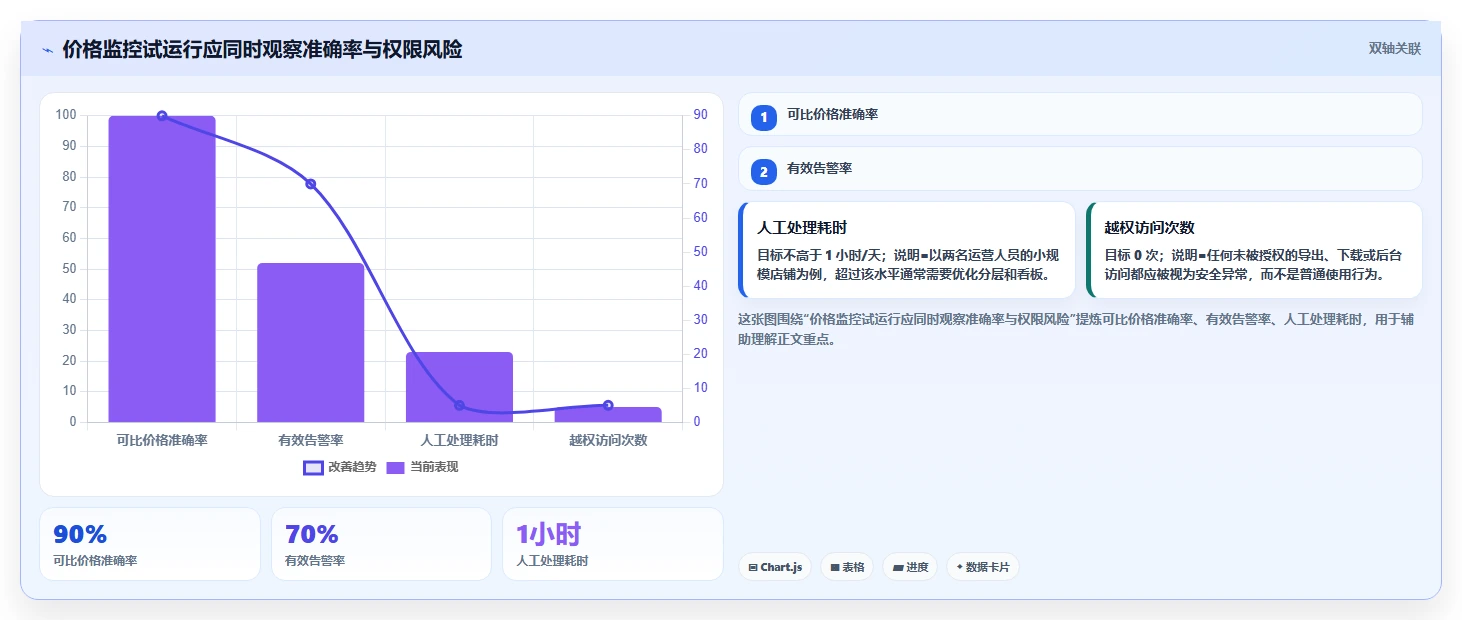The image size is (1462, 620).
Task: Click x-axis label 可比价格准确率
Action: (162, 440)
